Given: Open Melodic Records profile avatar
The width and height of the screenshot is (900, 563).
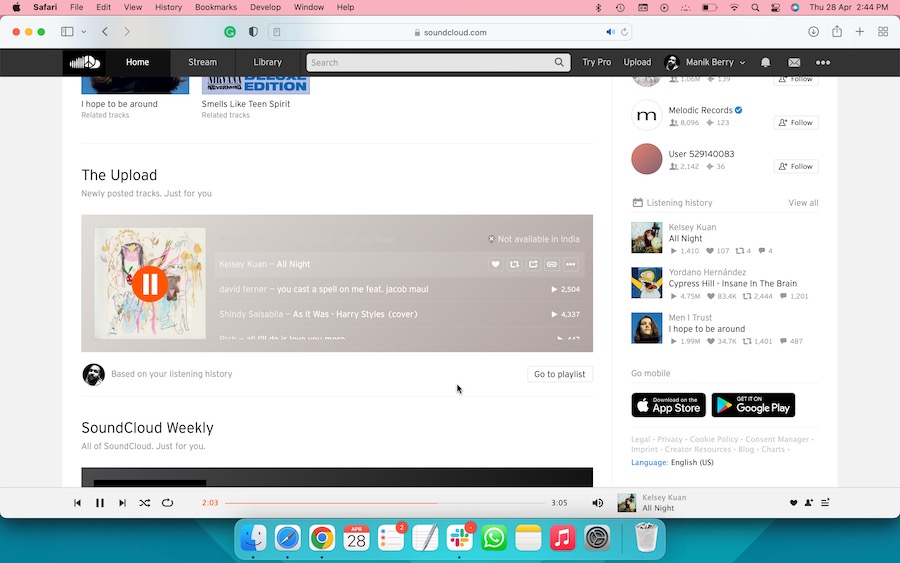Looking at the screenshot, I should [x=646, y=115].
